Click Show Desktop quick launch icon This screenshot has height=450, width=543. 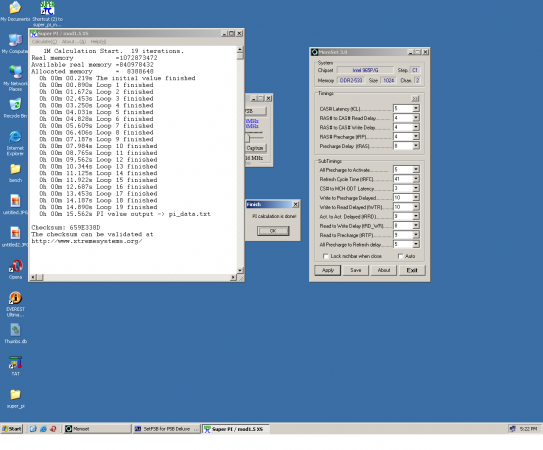33,429
